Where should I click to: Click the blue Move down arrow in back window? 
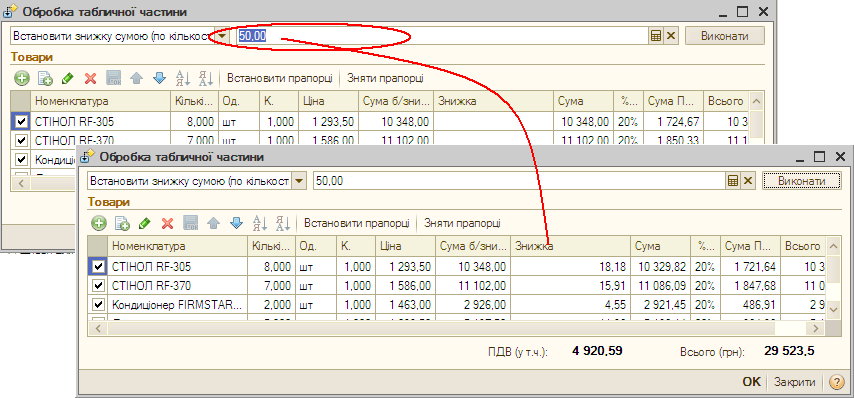(159, 78)
